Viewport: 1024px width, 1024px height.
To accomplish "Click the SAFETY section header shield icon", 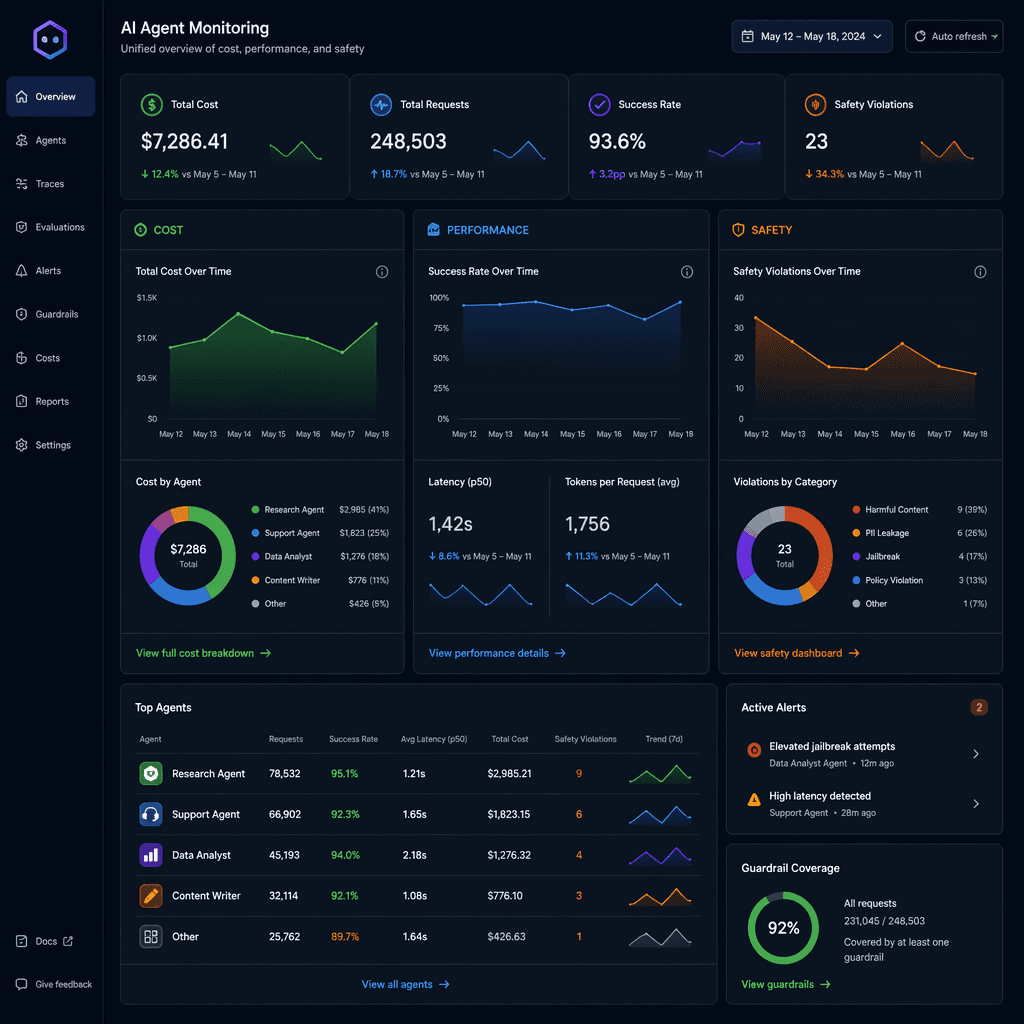I will tap(739, 230).
